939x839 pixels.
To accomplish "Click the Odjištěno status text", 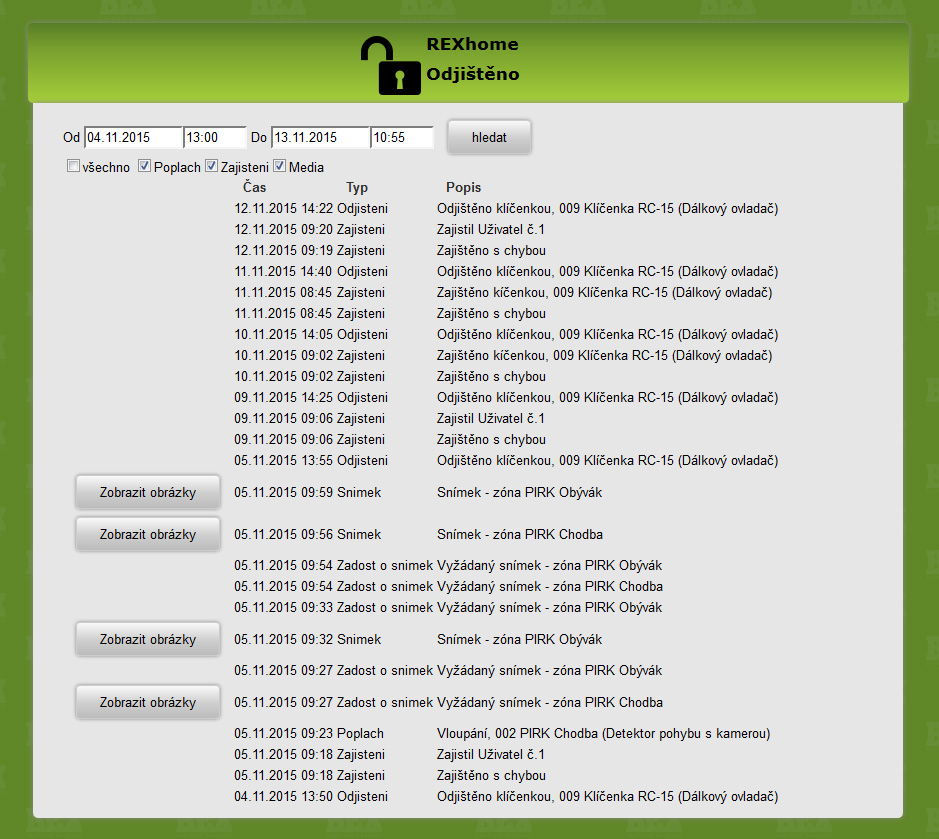I will point(473,74).
